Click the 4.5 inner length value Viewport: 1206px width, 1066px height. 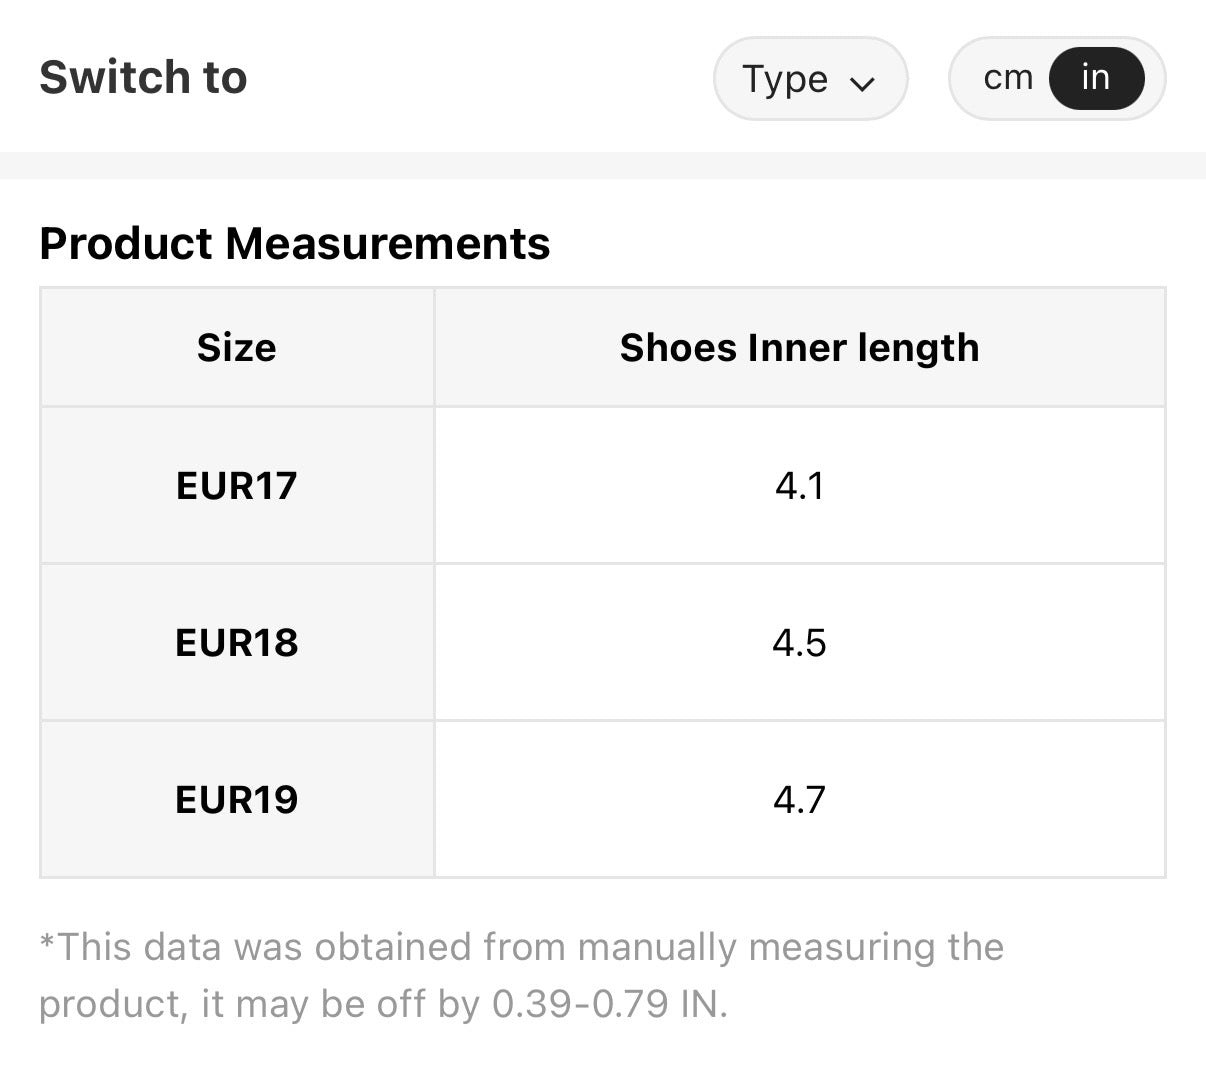coord(799,643)
